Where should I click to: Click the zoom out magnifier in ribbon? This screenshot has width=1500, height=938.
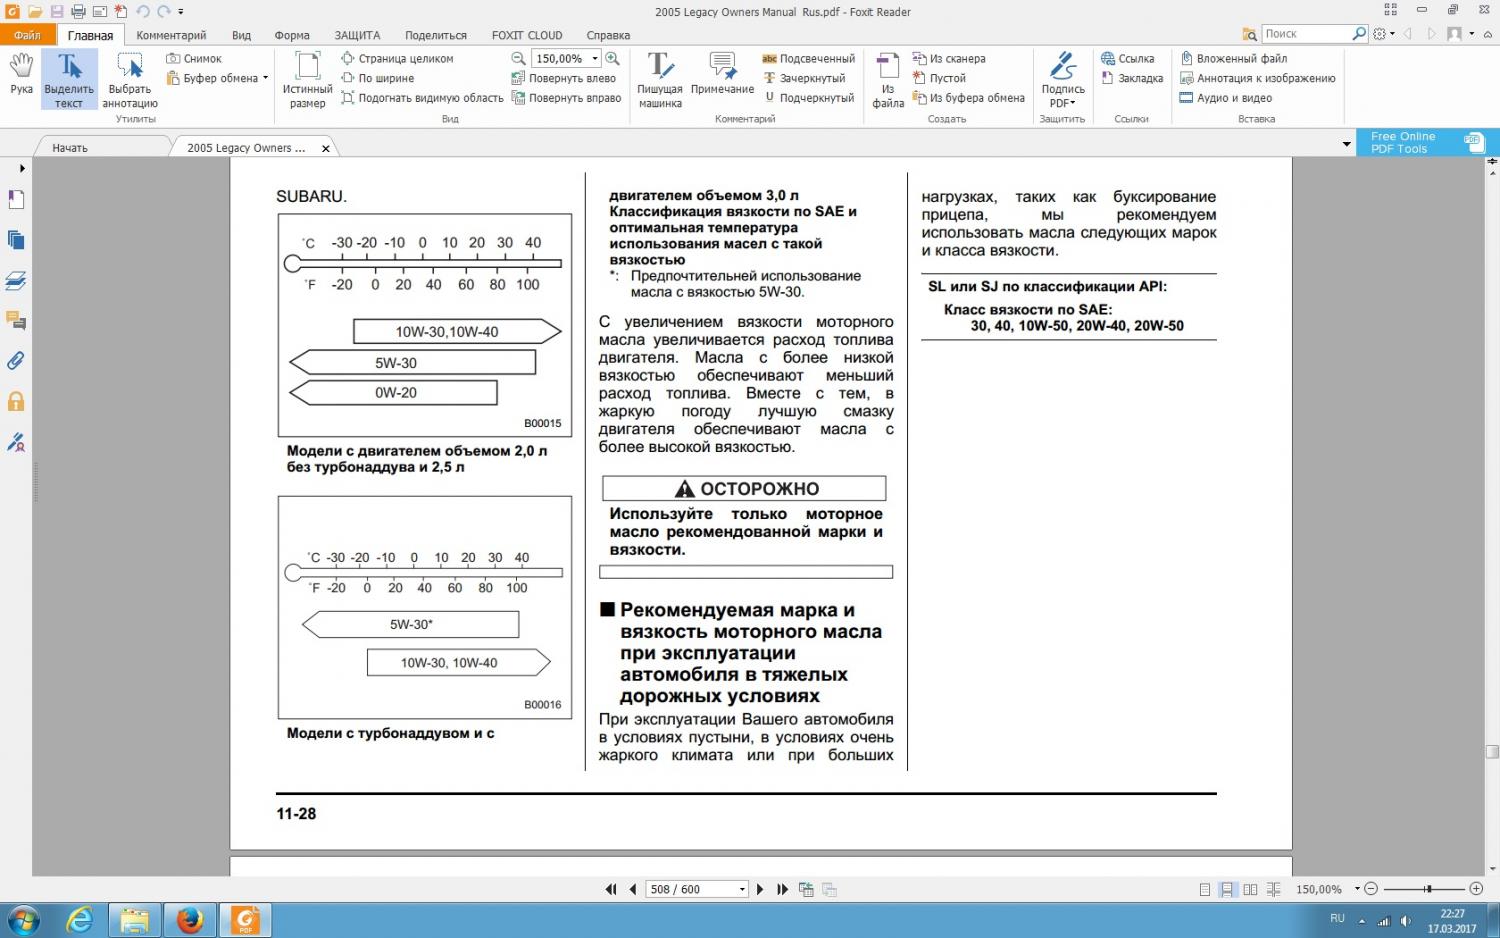point(518,59)
